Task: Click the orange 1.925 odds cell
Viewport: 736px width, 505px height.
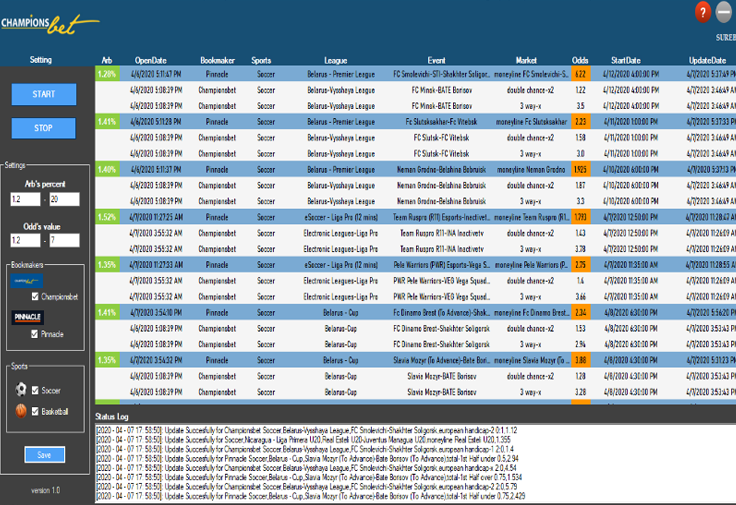Action: (x=581, y=169)
